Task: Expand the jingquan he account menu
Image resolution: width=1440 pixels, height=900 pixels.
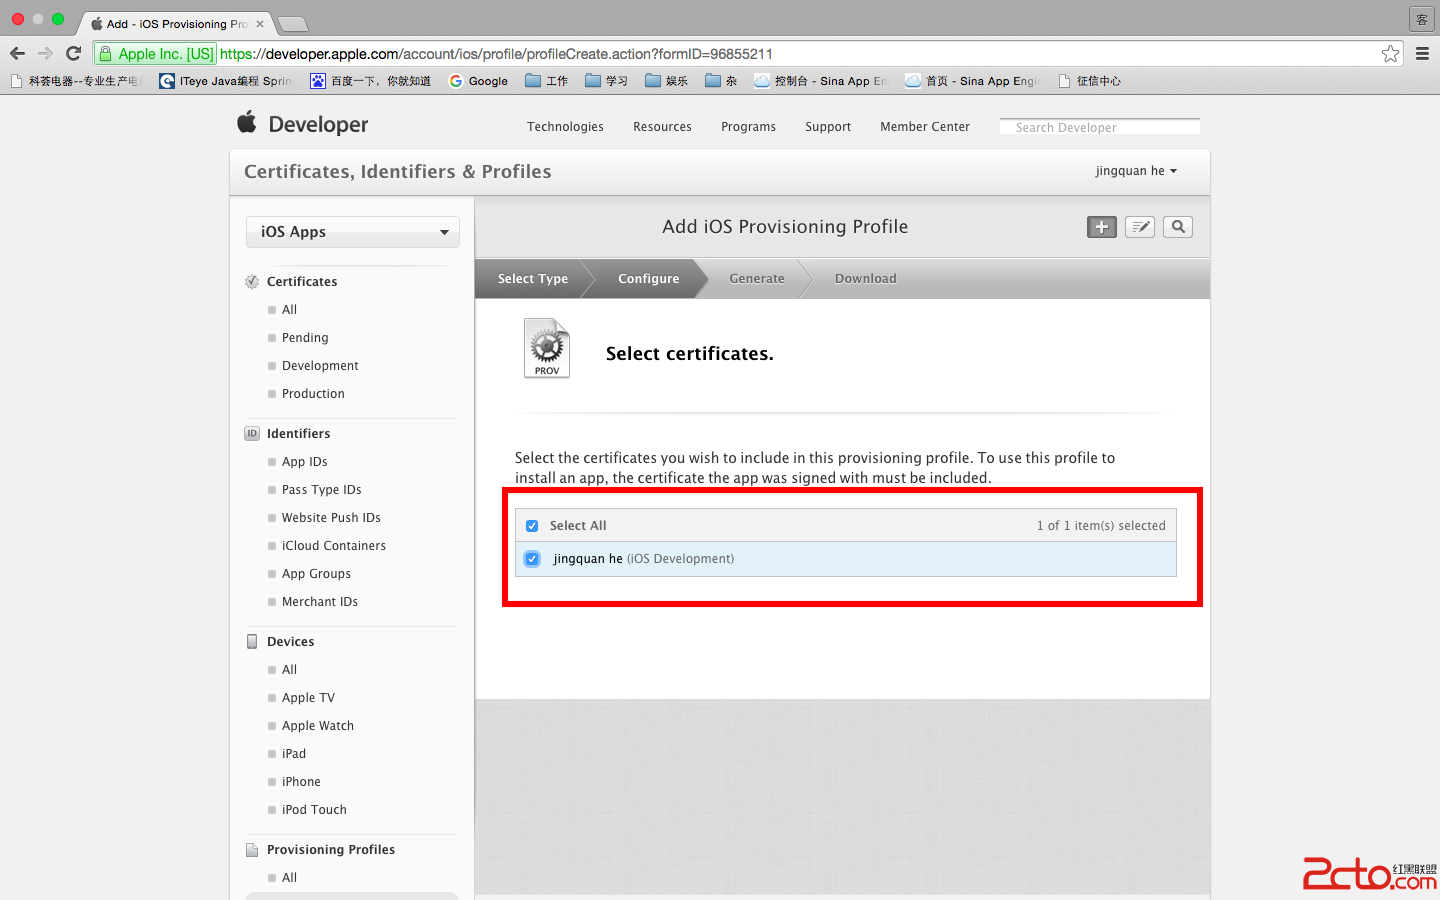Action: click(1136, 171)
